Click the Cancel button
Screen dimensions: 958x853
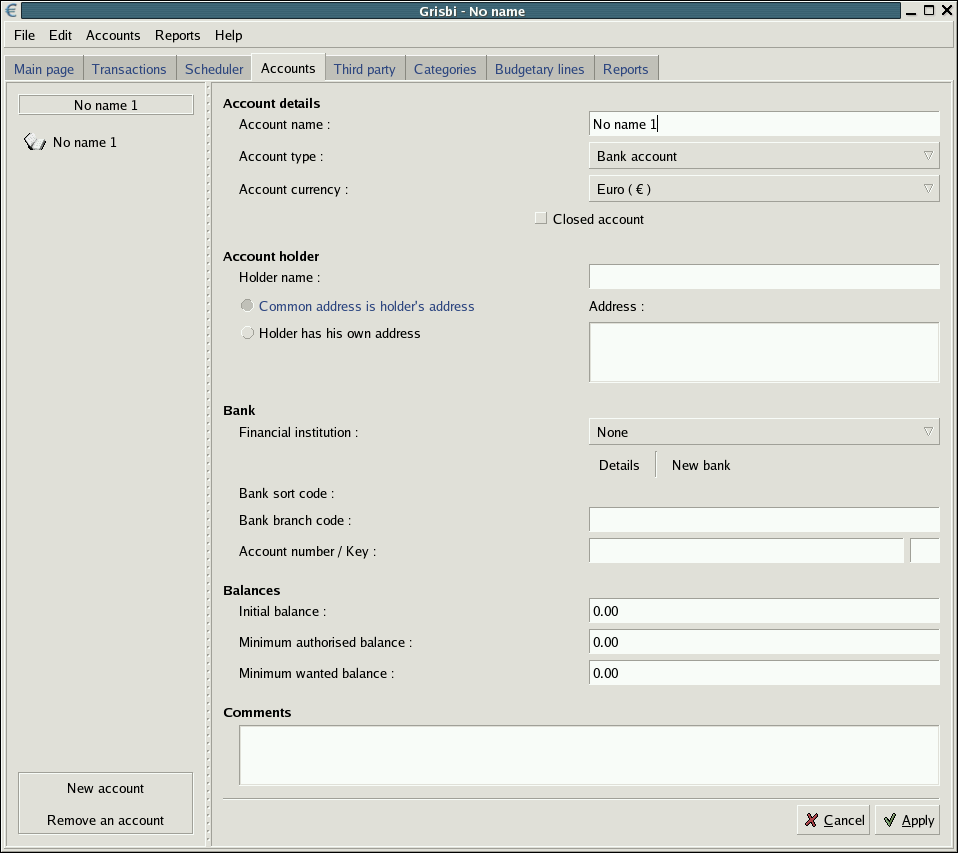[x=834, y=820]
